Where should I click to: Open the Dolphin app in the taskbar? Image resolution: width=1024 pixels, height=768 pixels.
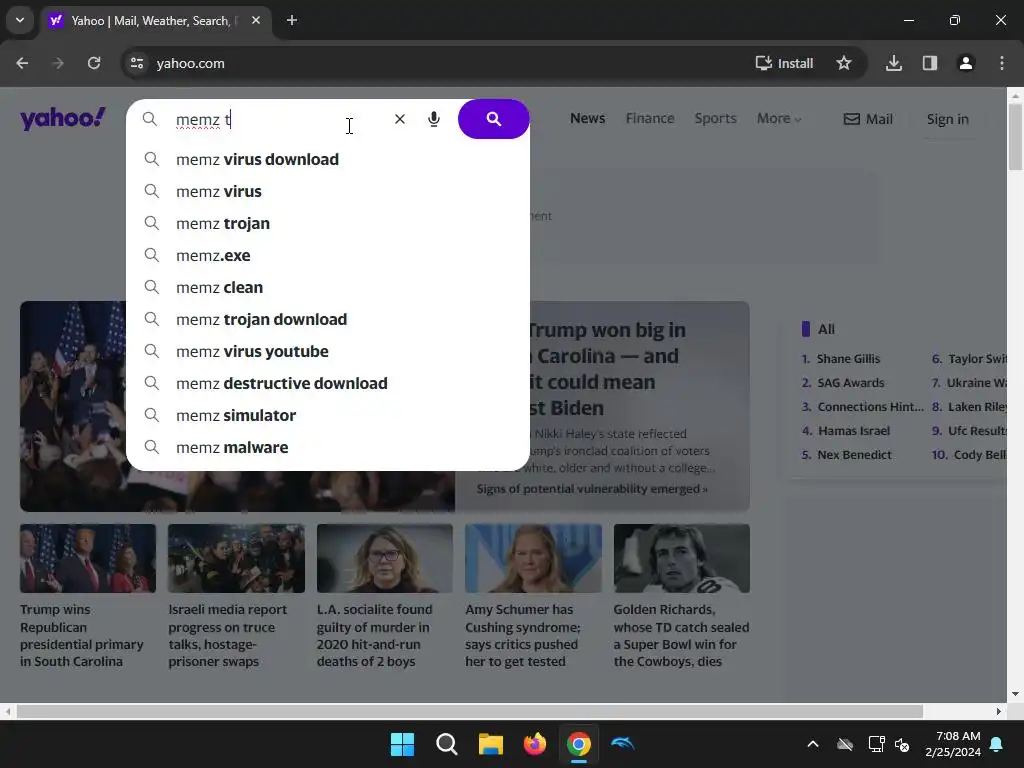622,744
